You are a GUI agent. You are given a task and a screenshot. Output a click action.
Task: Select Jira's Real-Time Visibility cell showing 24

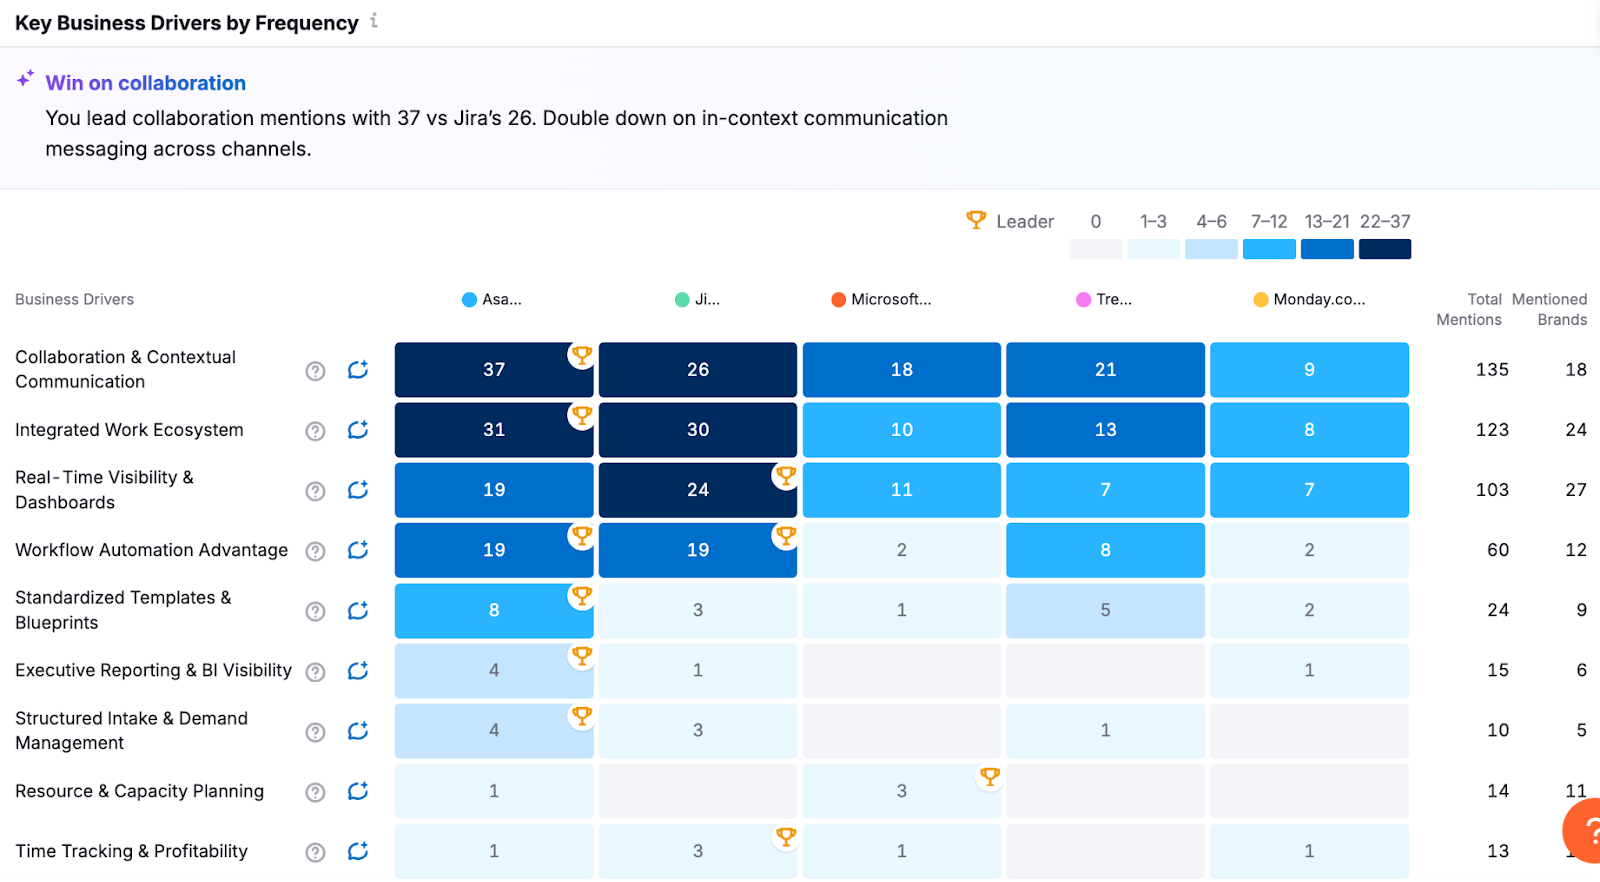coord(697,490)
